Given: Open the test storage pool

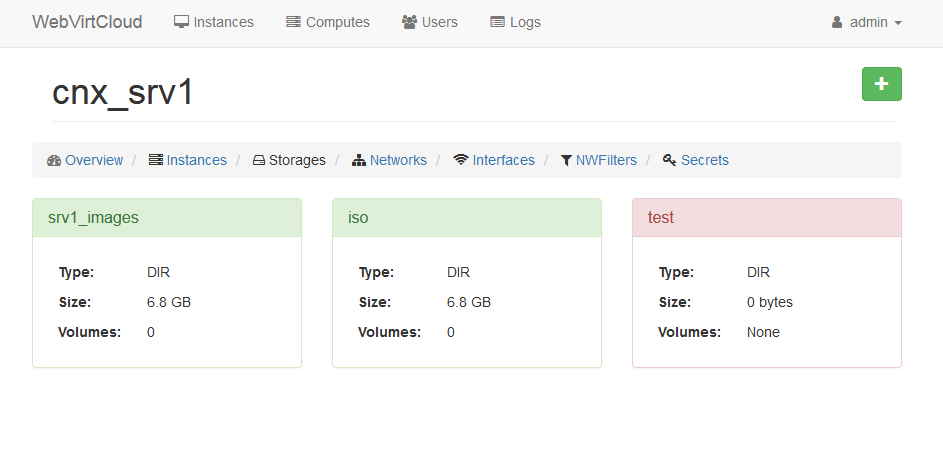Looking at the screenshot, I should click(661, 217).
